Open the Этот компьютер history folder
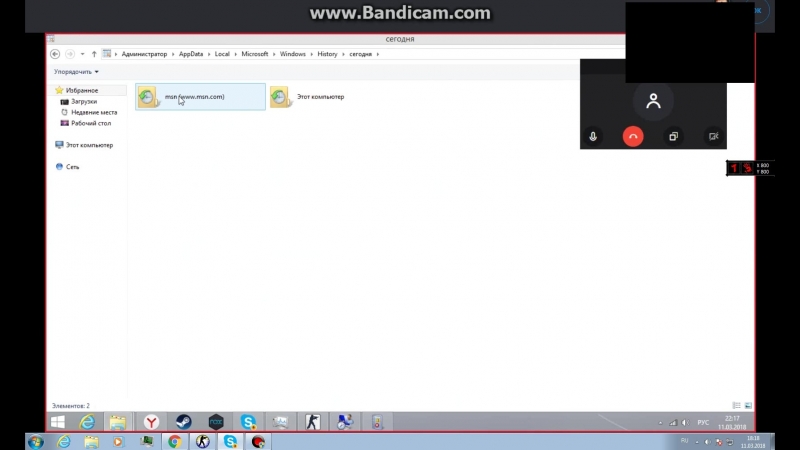The width and height of the screenshot is (800, 450). click(x=320, y=97)
